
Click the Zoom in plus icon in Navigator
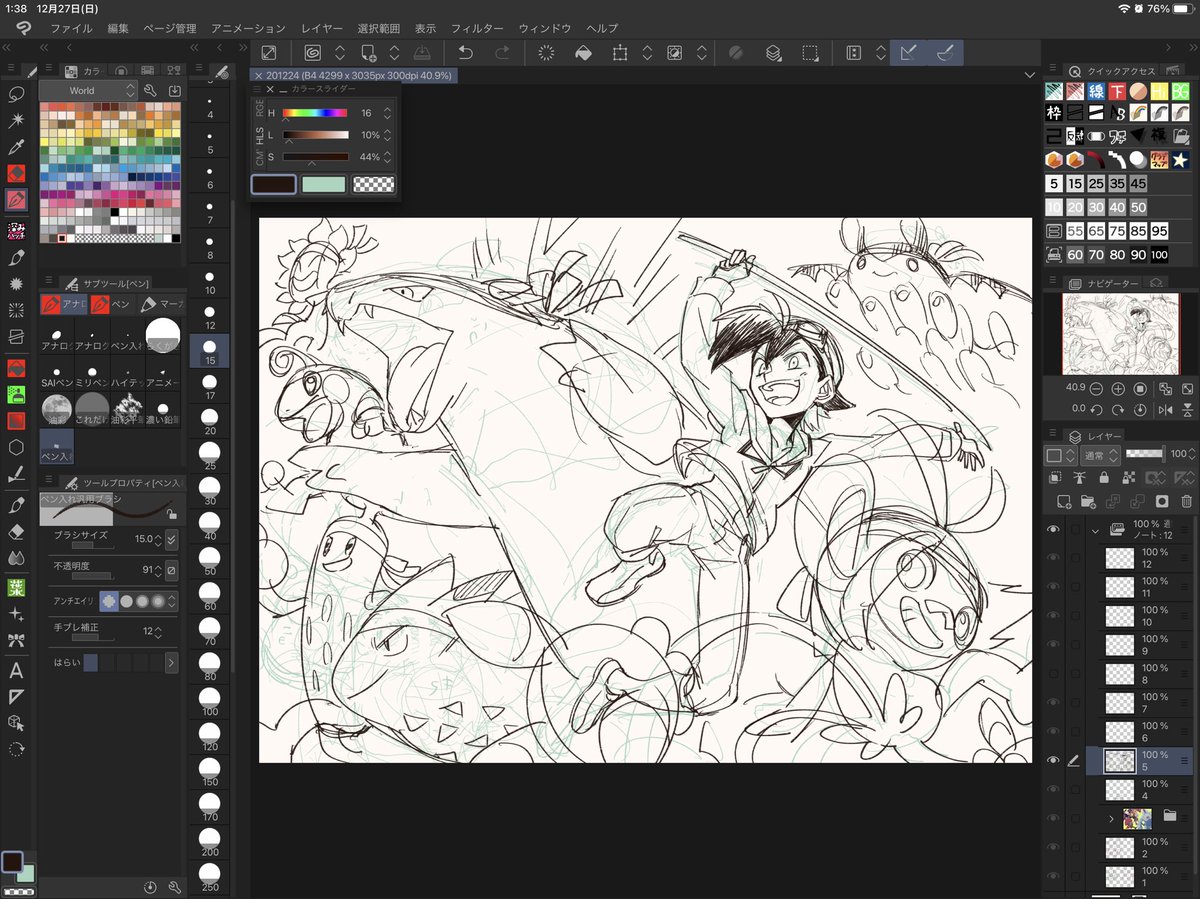[x=1118, y=388]
